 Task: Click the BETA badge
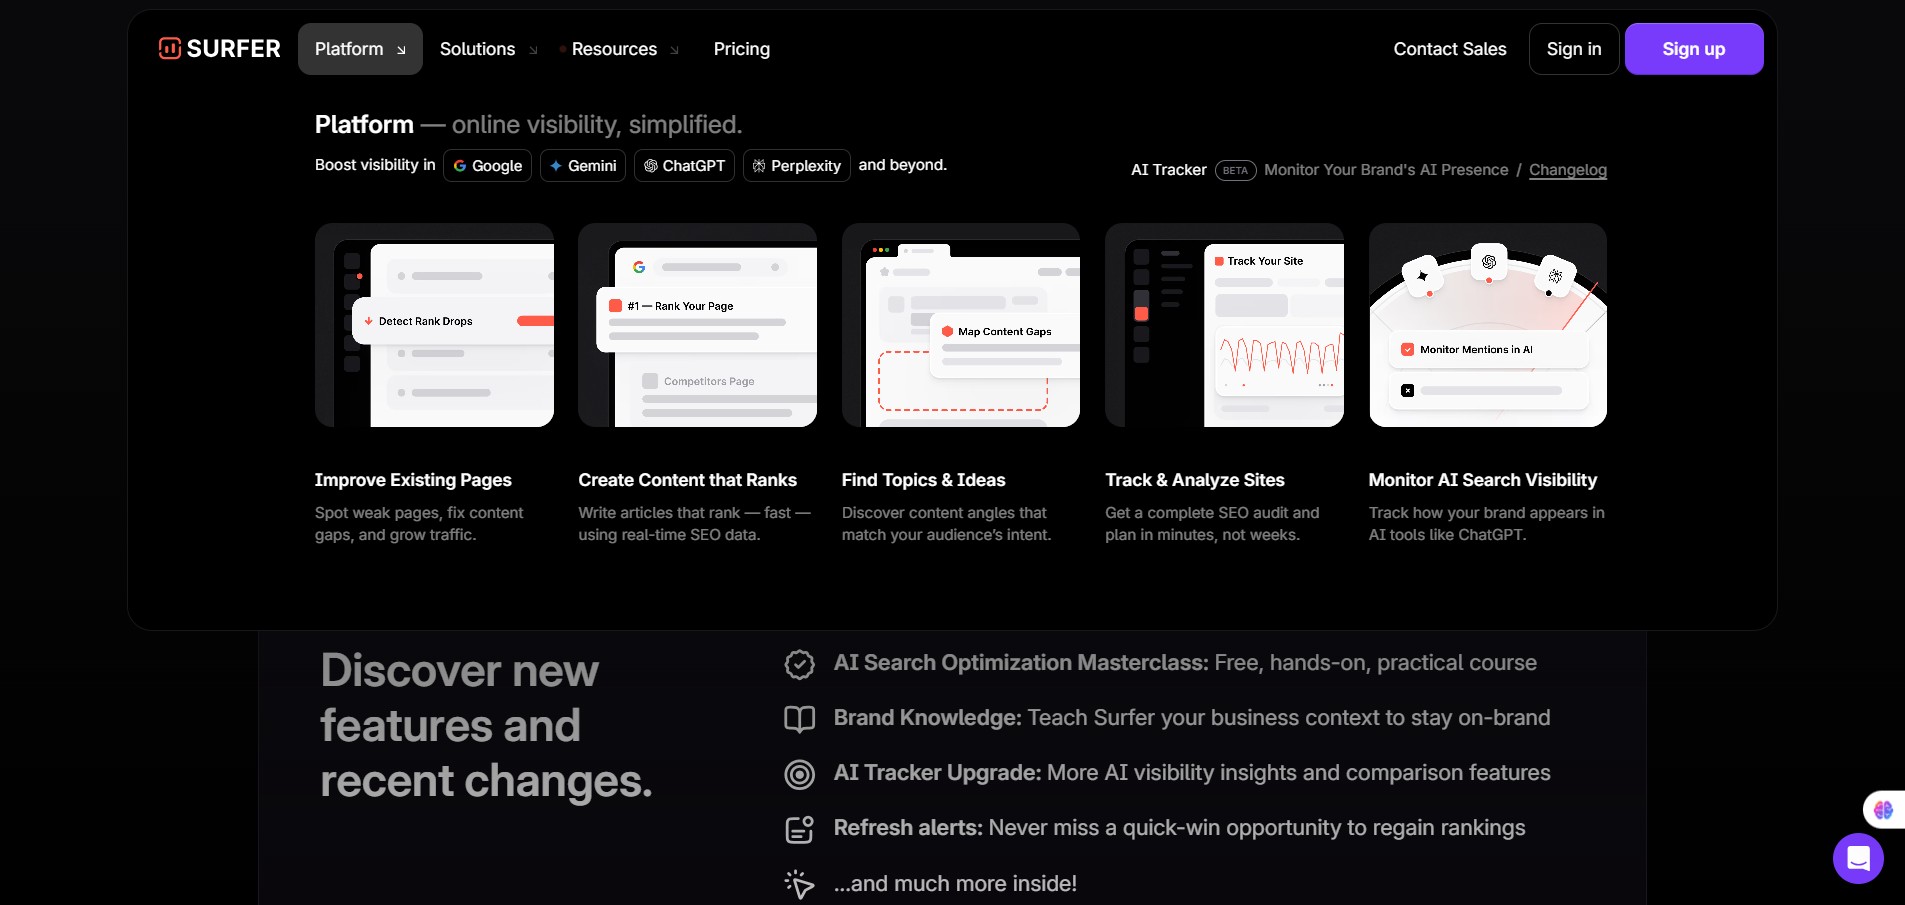click(x=1235, y=170)
